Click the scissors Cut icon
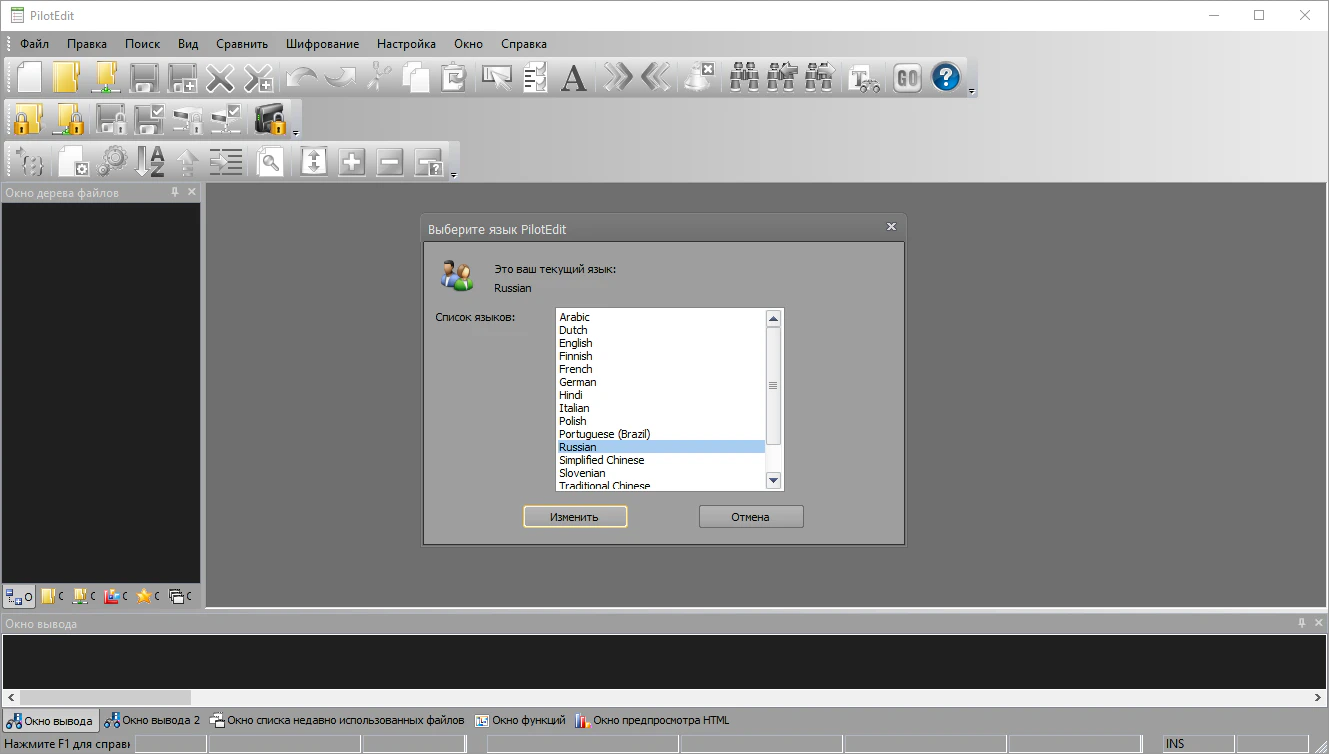 point(378,78)
